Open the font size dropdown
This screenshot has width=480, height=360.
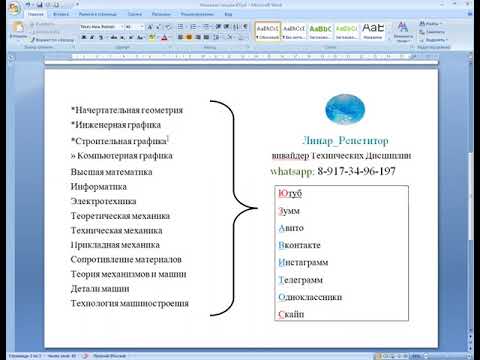click(142, 27)
